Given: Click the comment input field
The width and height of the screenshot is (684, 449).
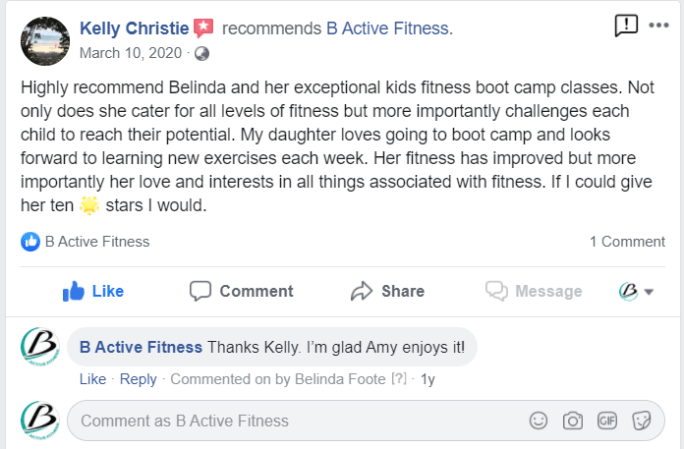Looking at the screenshot, I should coord(290,421).
